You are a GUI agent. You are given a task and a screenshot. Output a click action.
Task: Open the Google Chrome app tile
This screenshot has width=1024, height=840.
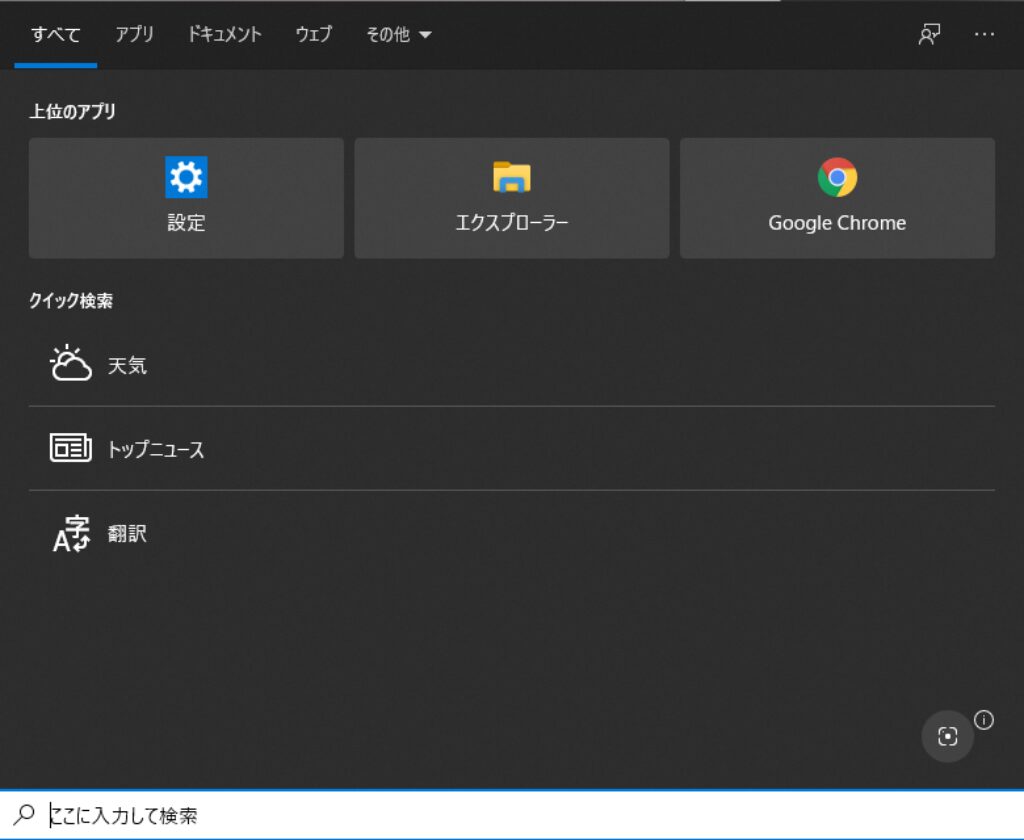tap(837, 198)
